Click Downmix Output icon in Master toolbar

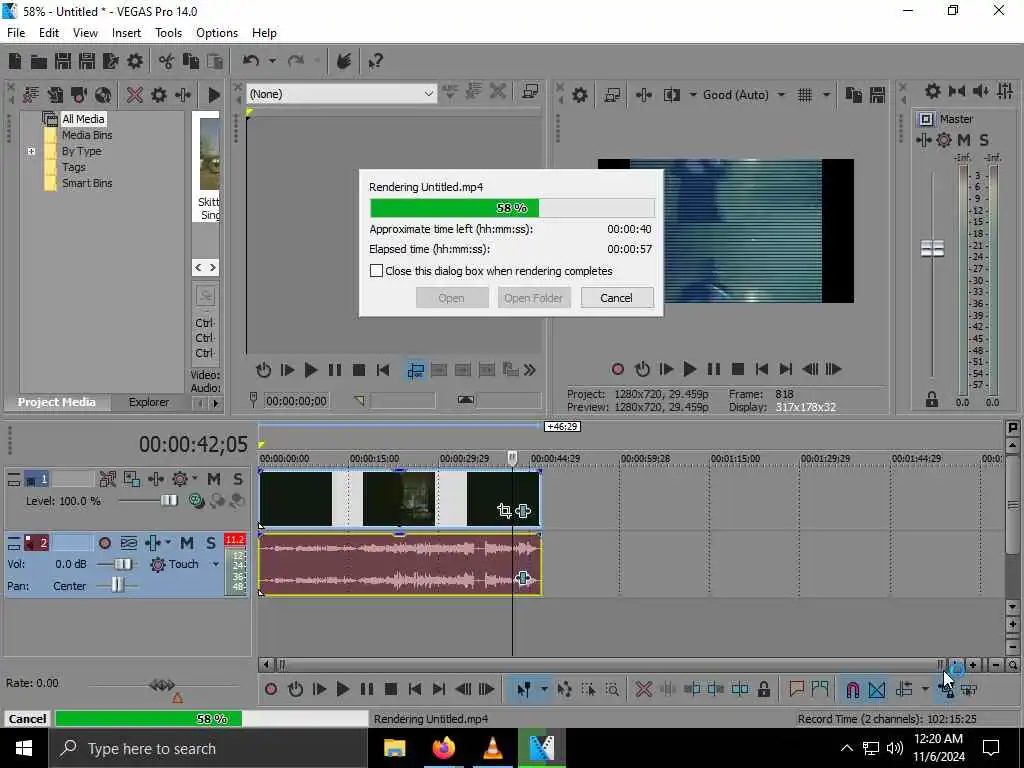point(957,91)
